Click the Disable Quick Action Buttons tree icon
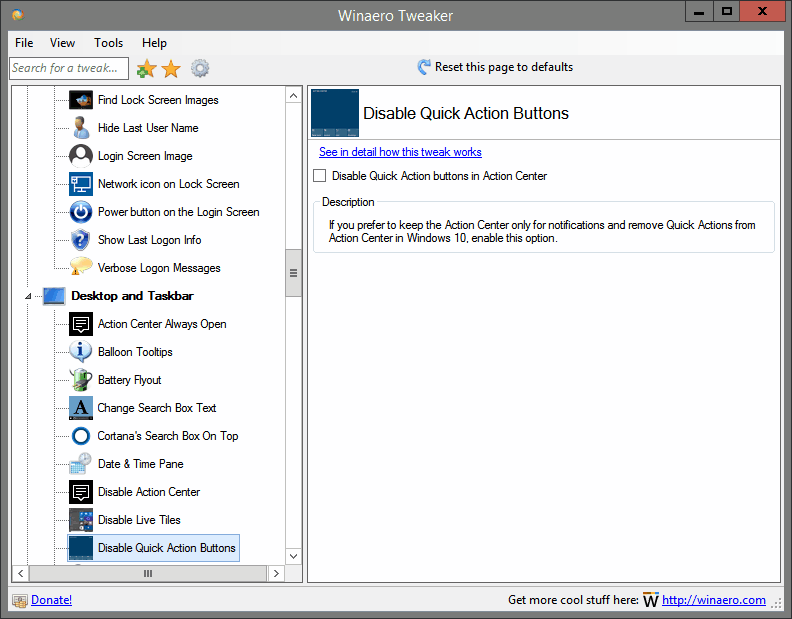This screenshot has width=792, height=619. click(x=81, y=548)
